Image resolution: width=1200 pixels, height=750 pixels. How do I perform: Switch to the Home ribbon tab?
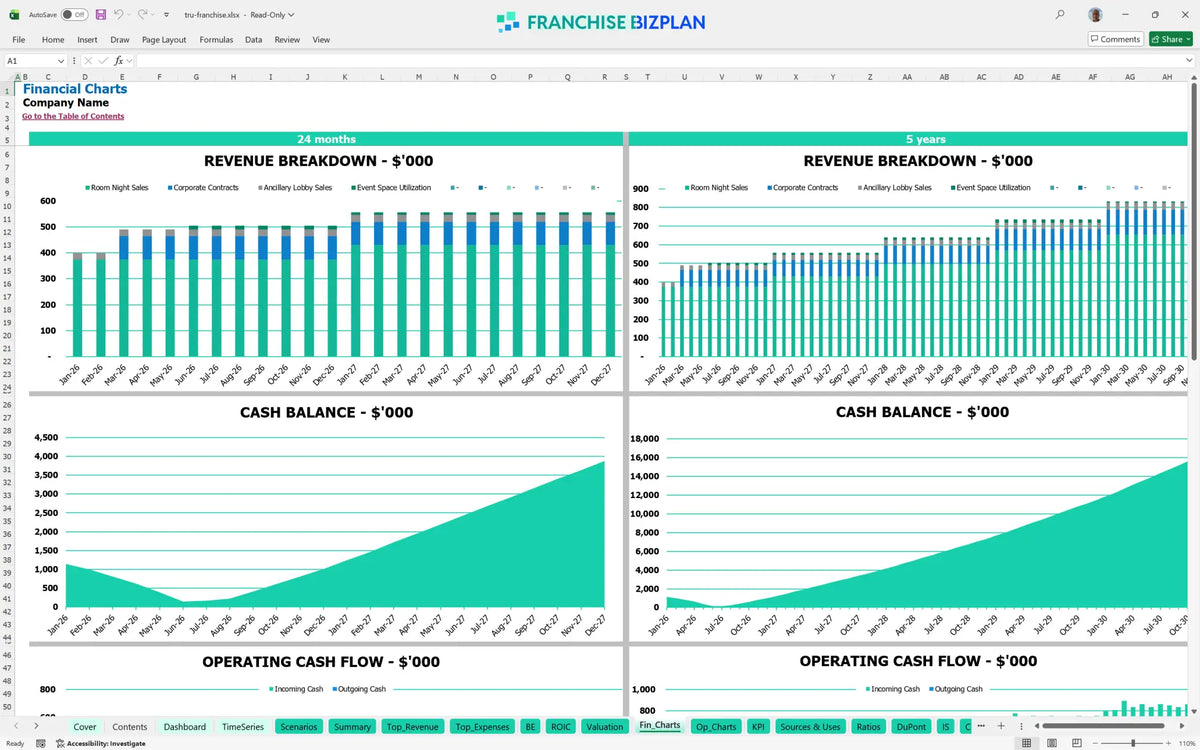coord(53,40)
